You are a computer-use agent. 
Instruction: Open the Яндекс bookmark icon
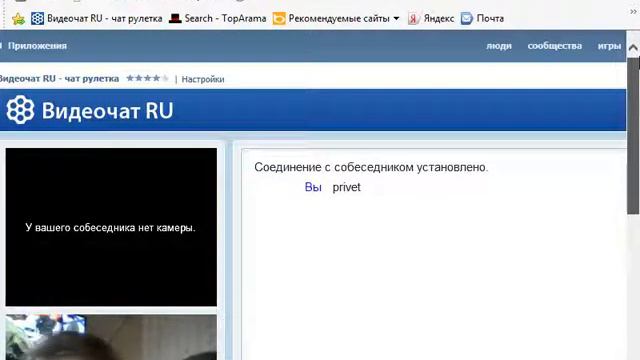[x=413, y=18]
